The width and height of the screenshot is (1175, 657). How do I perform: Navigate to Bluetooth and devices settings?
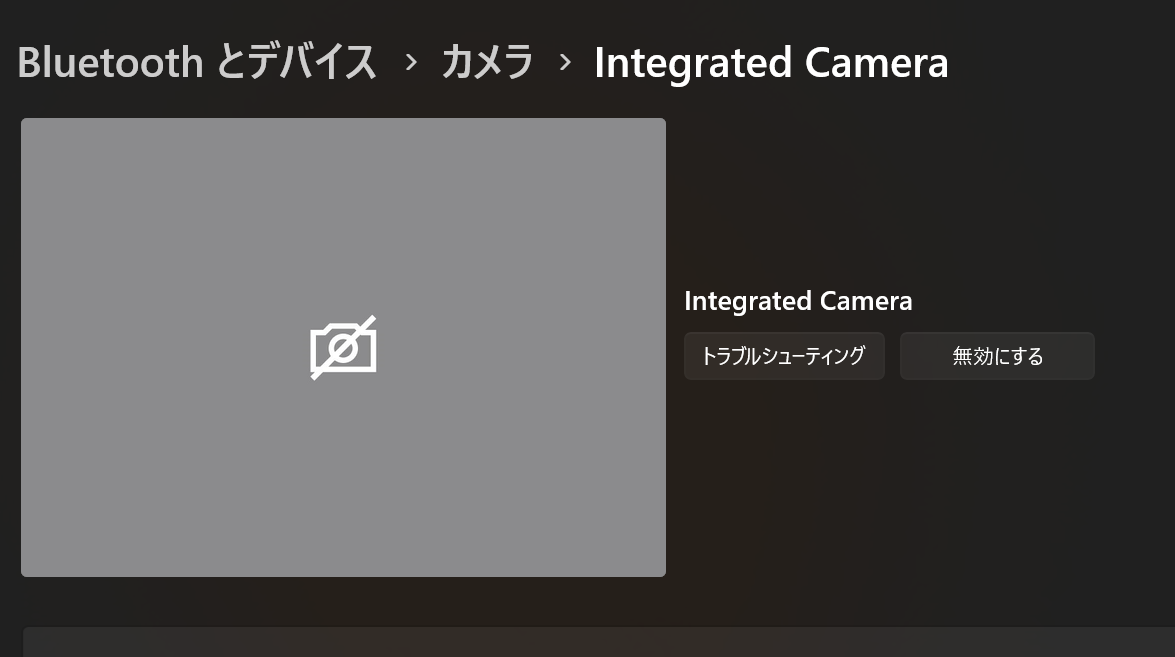(x=197, y=62)
